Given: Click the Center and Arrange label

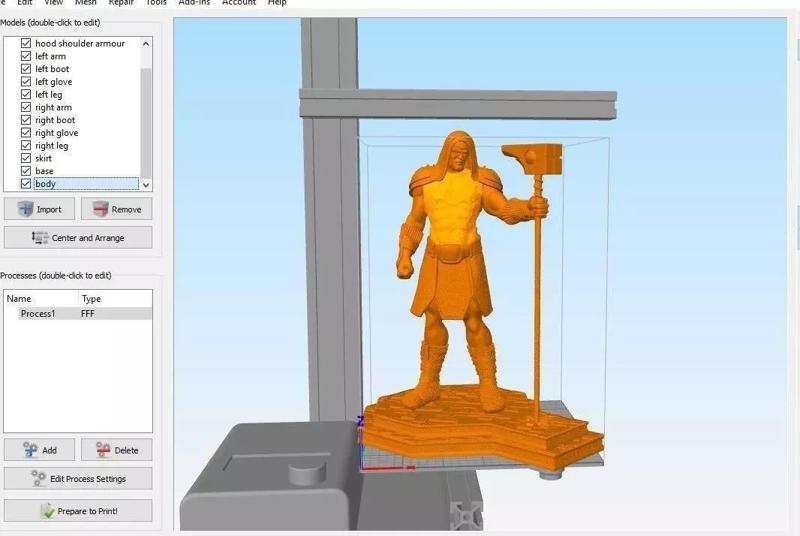Looking at the screenshot, I should (88, 238).
